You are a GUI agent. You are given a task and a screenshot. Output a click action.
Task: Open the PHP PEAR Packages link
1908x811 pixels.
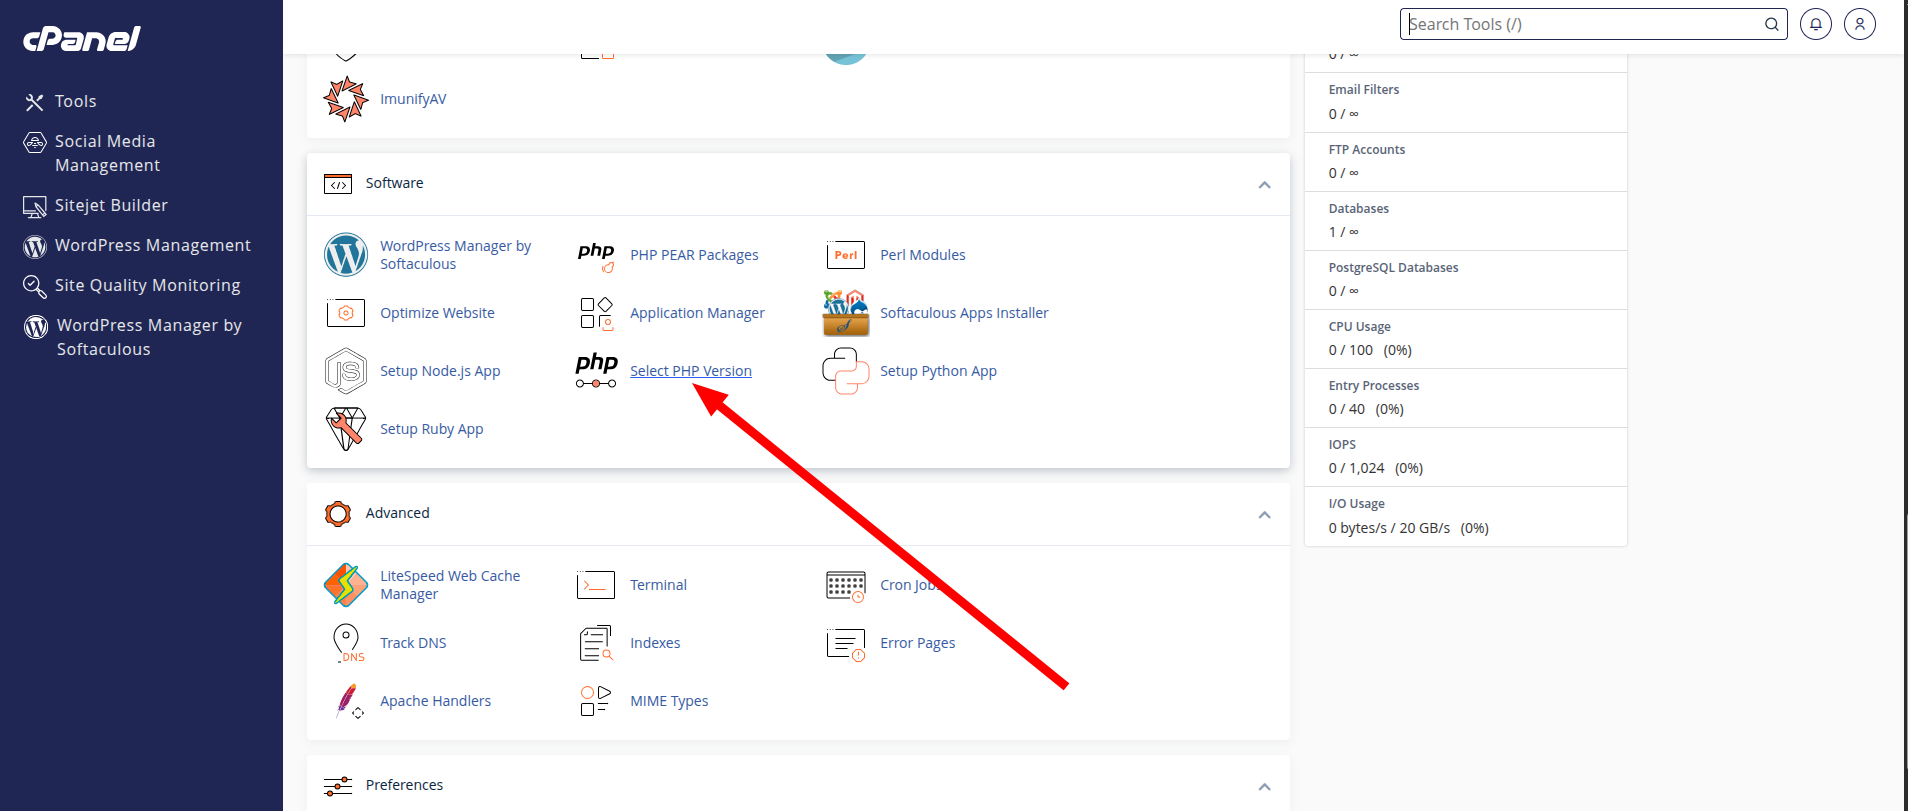[x=694, y=255]
